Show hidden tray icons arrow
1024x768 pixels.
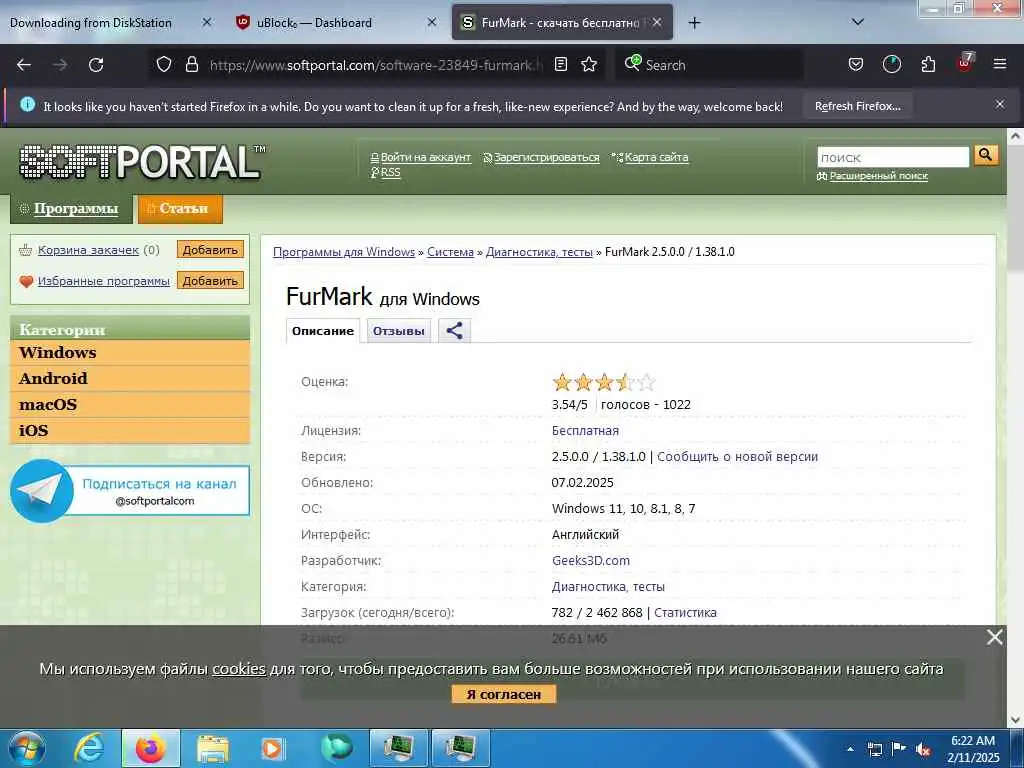[x=850, y=749]
